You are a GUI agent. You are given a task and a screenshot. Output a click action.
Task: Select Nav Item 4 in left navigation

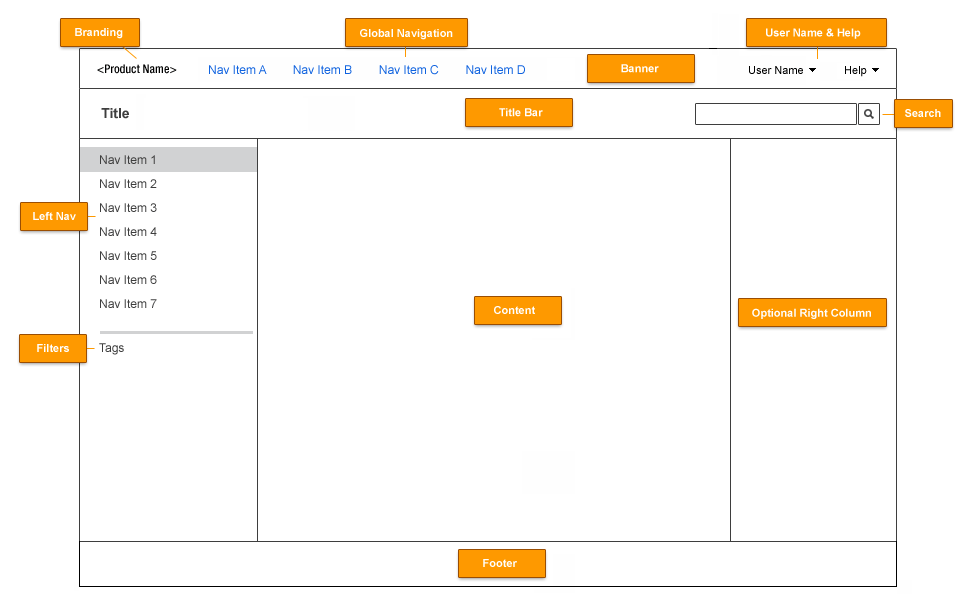(127, 231)
